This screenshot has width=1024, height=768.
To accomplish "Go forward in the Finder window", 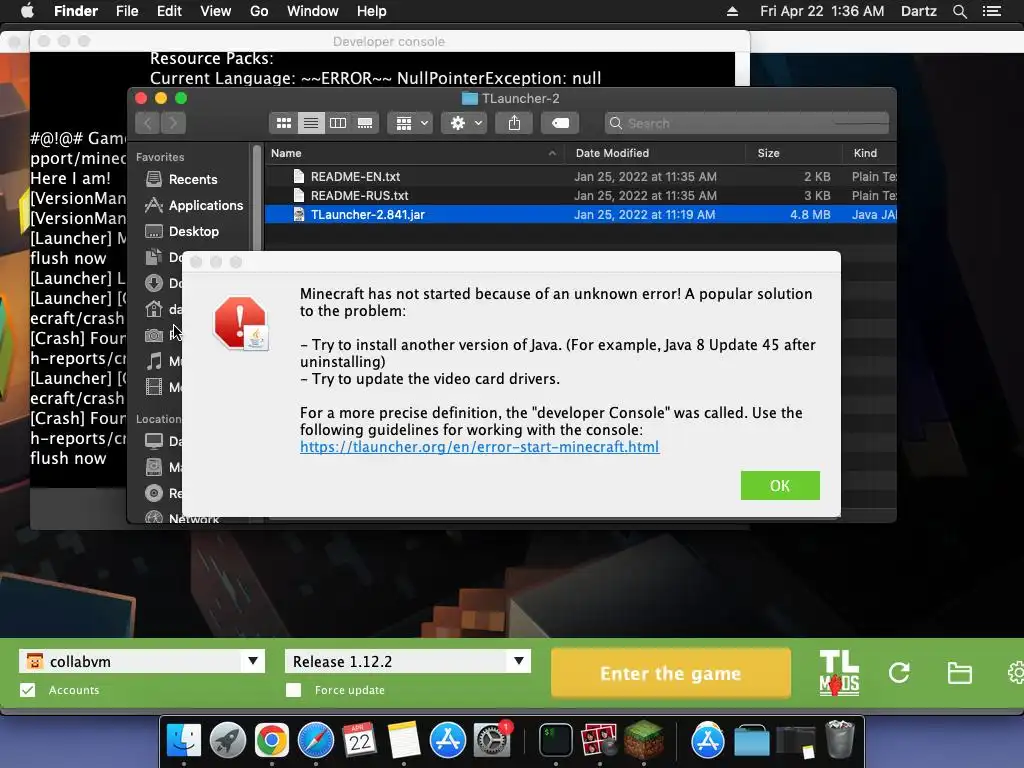I will 173,123.
